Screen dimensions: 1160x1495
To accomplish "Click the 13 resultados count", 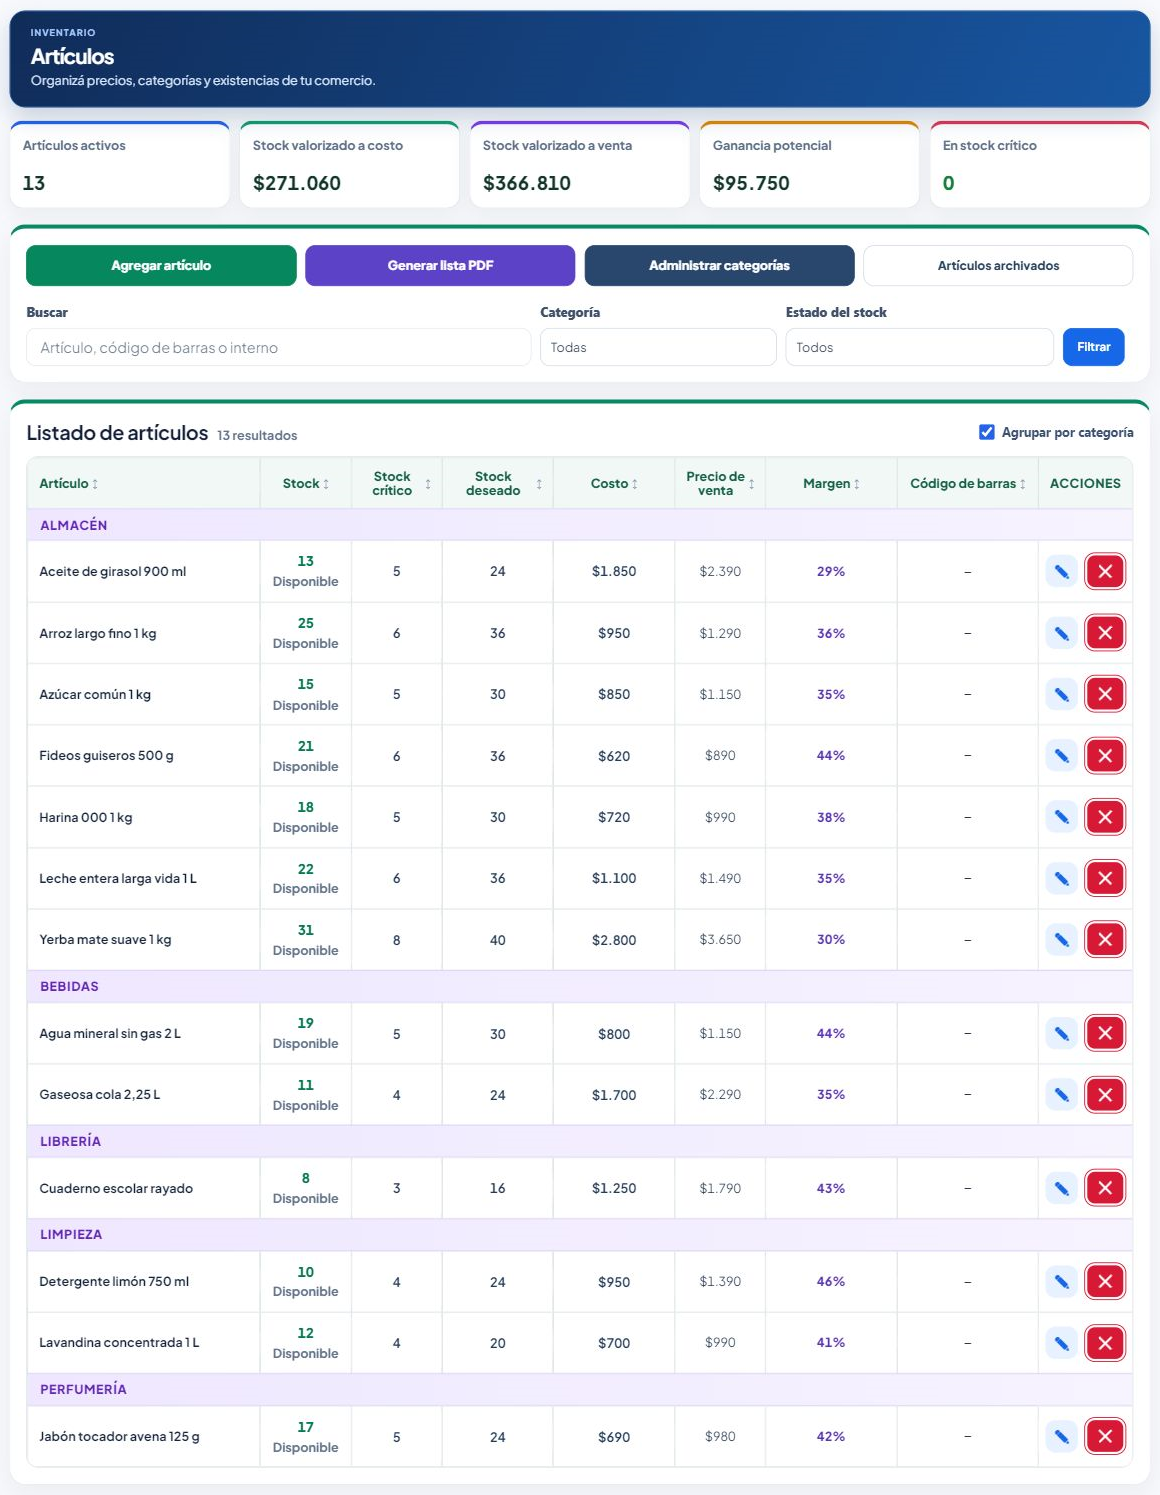I will tap(257, 435).
